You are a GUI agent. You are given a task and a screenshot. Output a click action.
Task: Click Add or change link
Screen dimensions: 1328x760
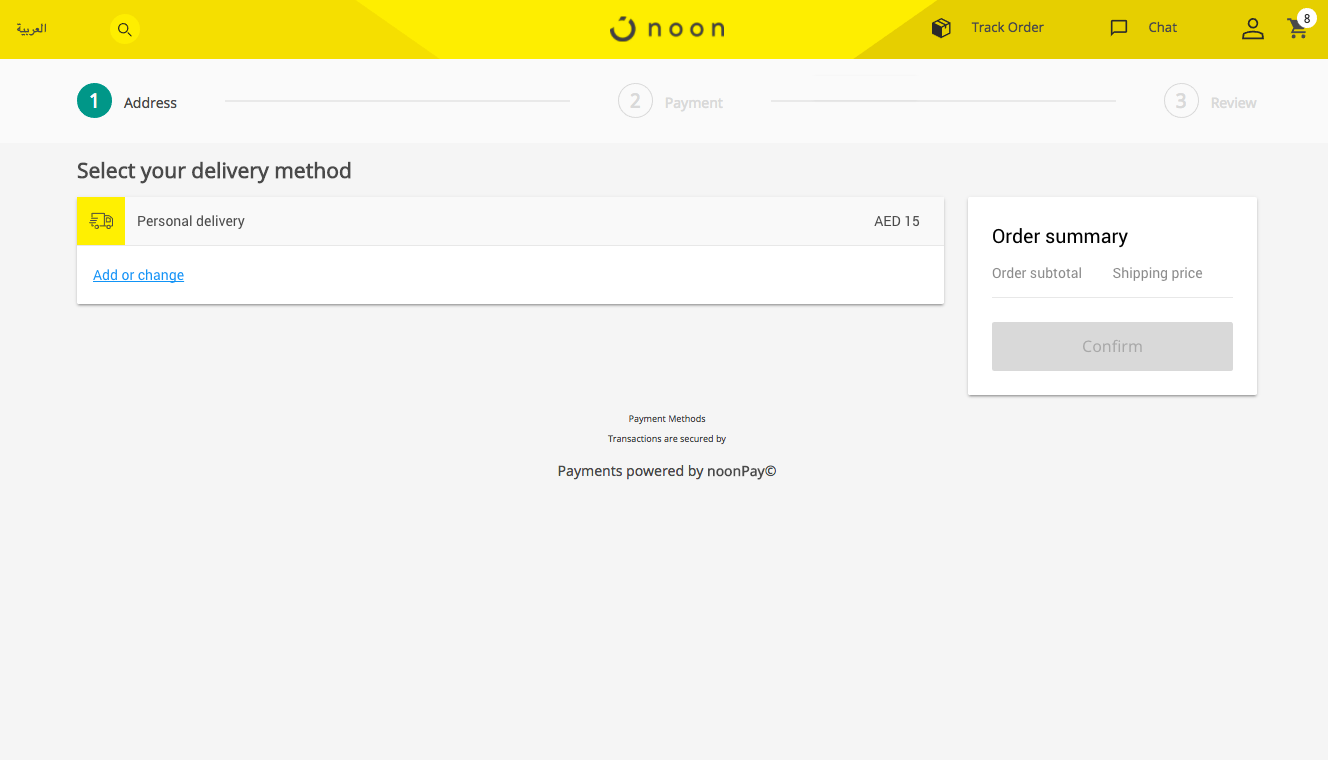pyautogui.click(x=138, y=275)
